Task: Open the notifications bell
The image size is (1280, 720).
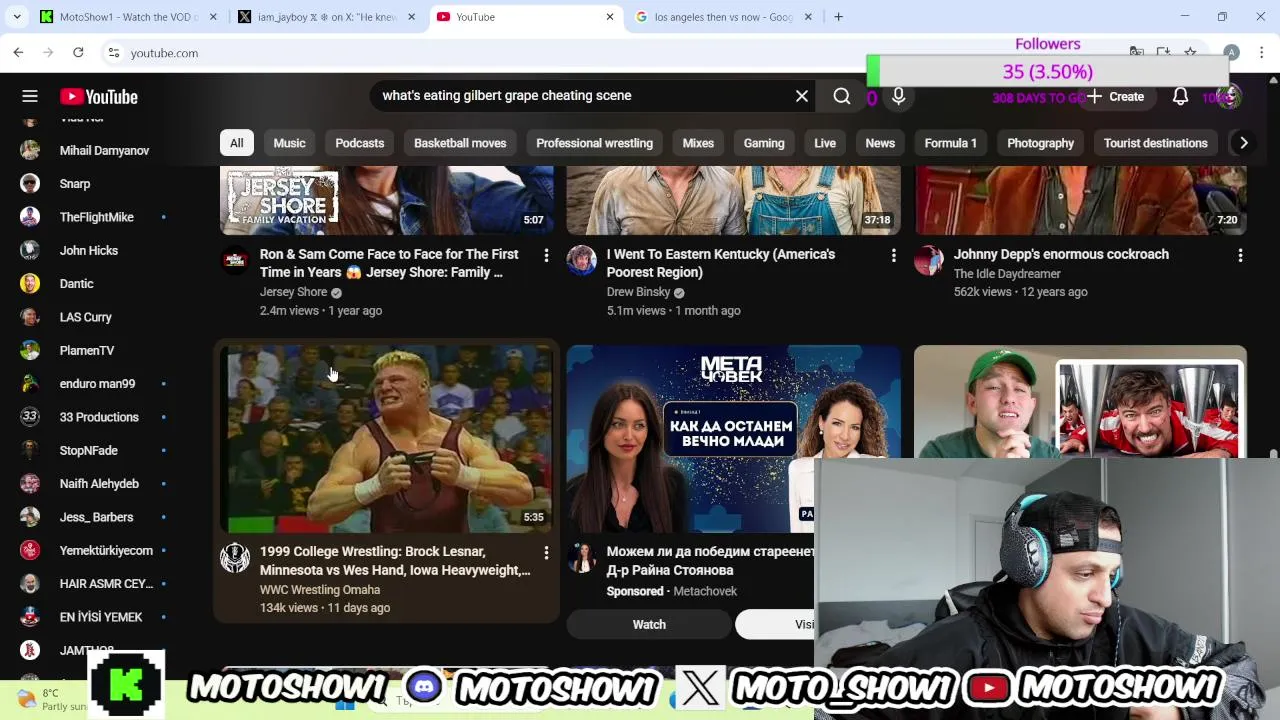Action: pyautogui.click(x=1180, y=96)
